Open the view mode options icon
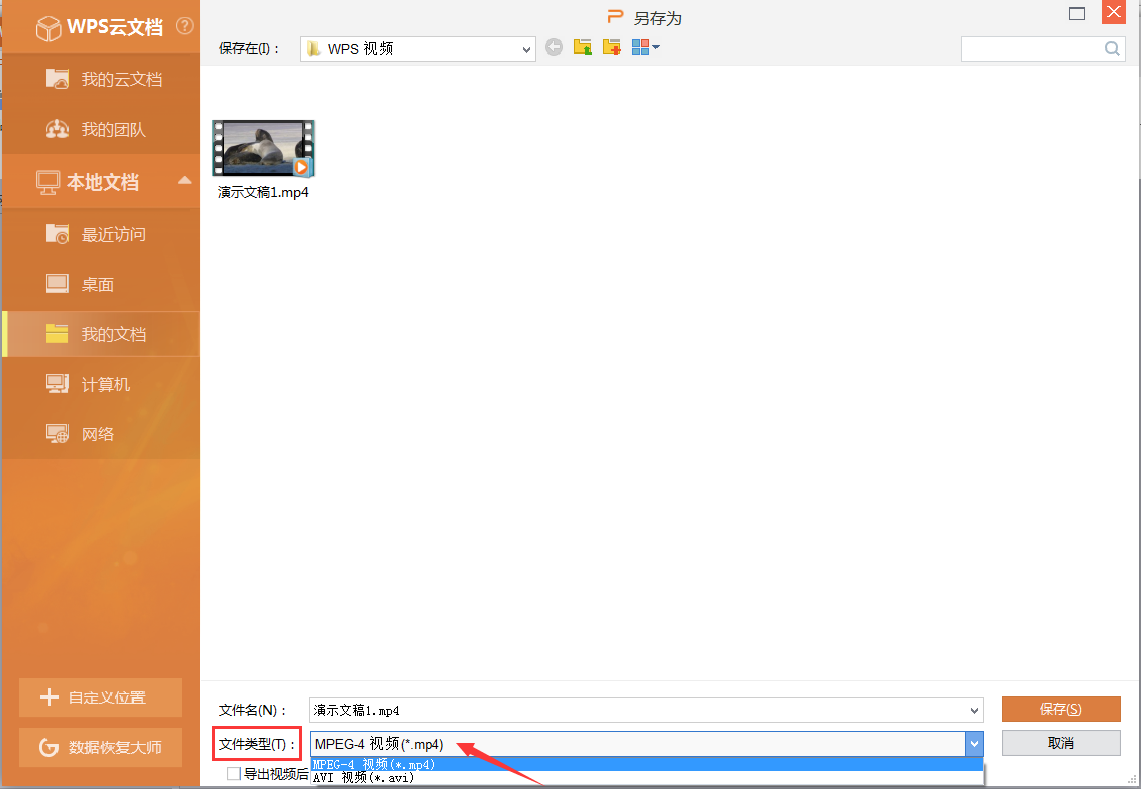 [x=645, y=47]
